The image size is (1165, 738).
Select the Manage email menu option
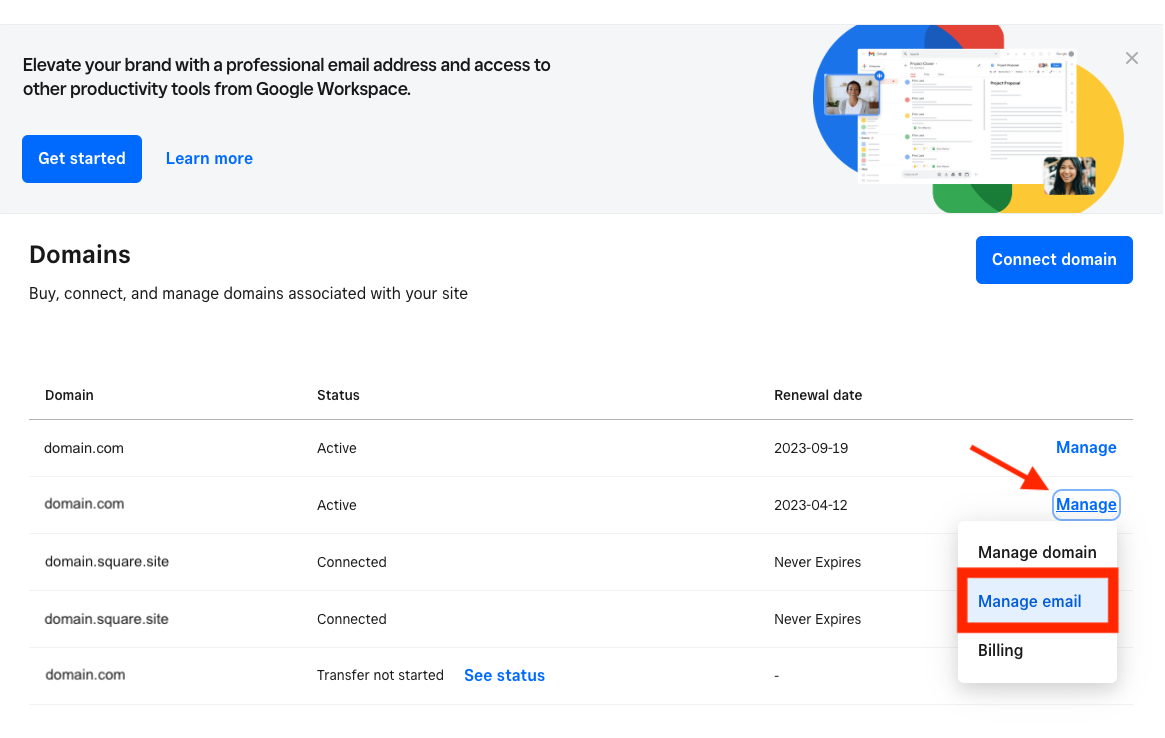pyautogui.click(x=1030, y=601)
